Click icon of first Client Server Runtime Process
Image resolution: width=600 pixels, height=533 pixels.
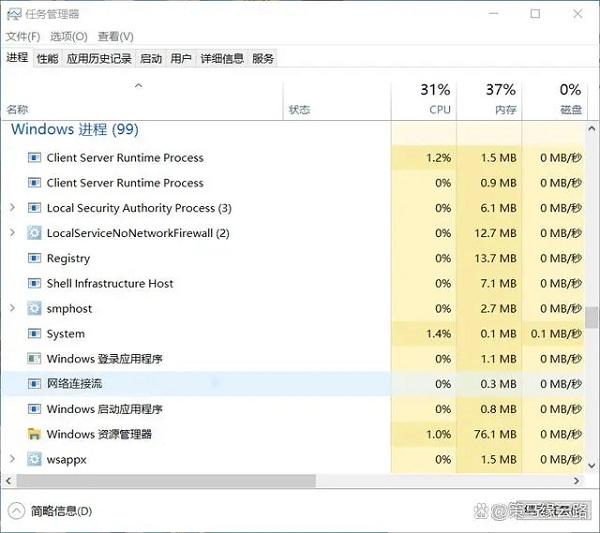[x=34, y=158]
